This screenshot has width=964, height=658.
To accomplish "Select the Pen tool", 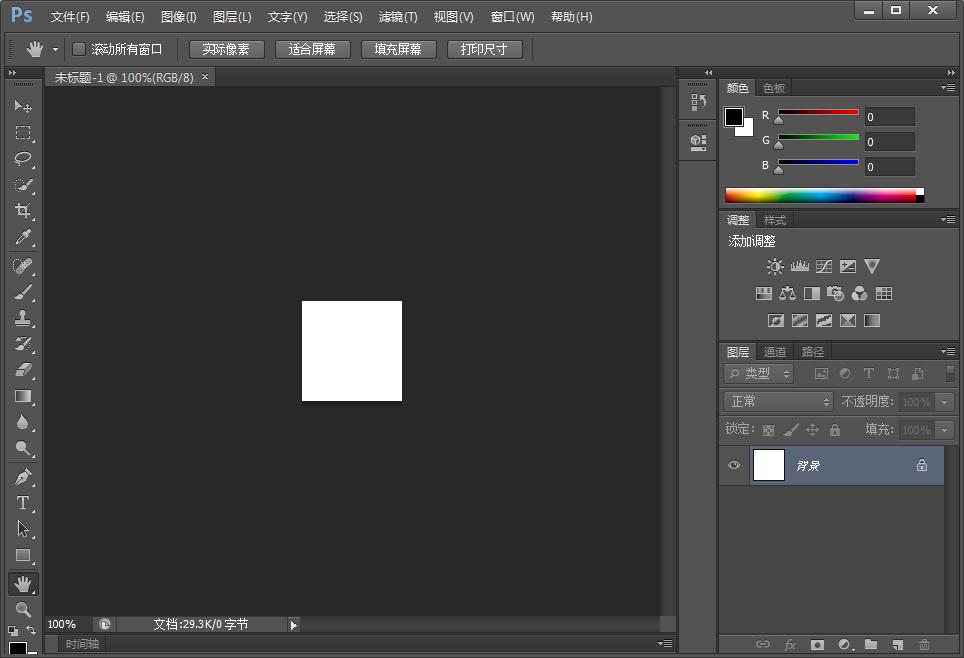I will (x=23, y=477).
